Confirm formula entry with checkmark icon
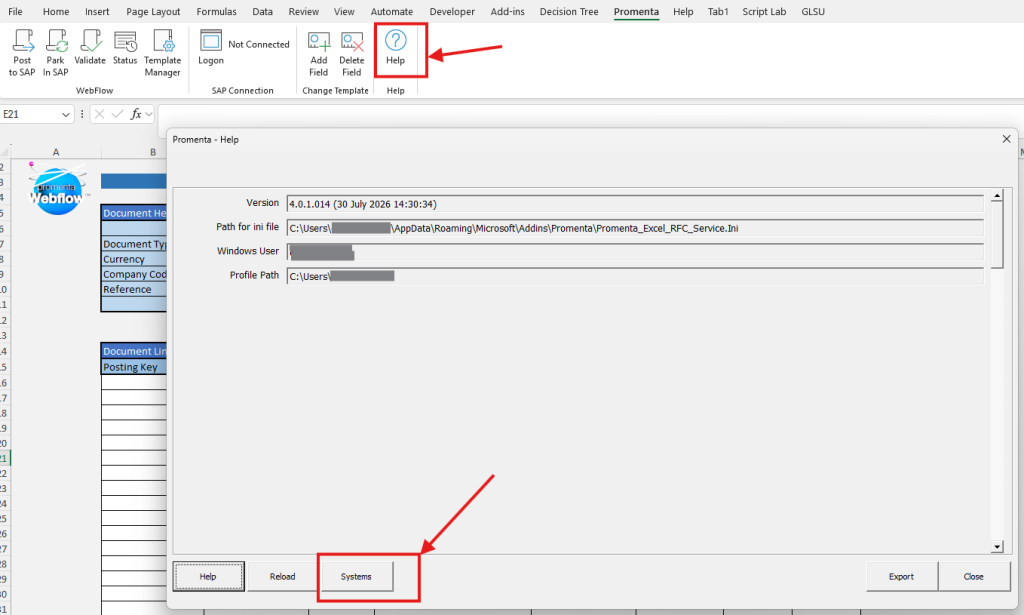Viewport: 1024px width, 615px height. point(118,114)
